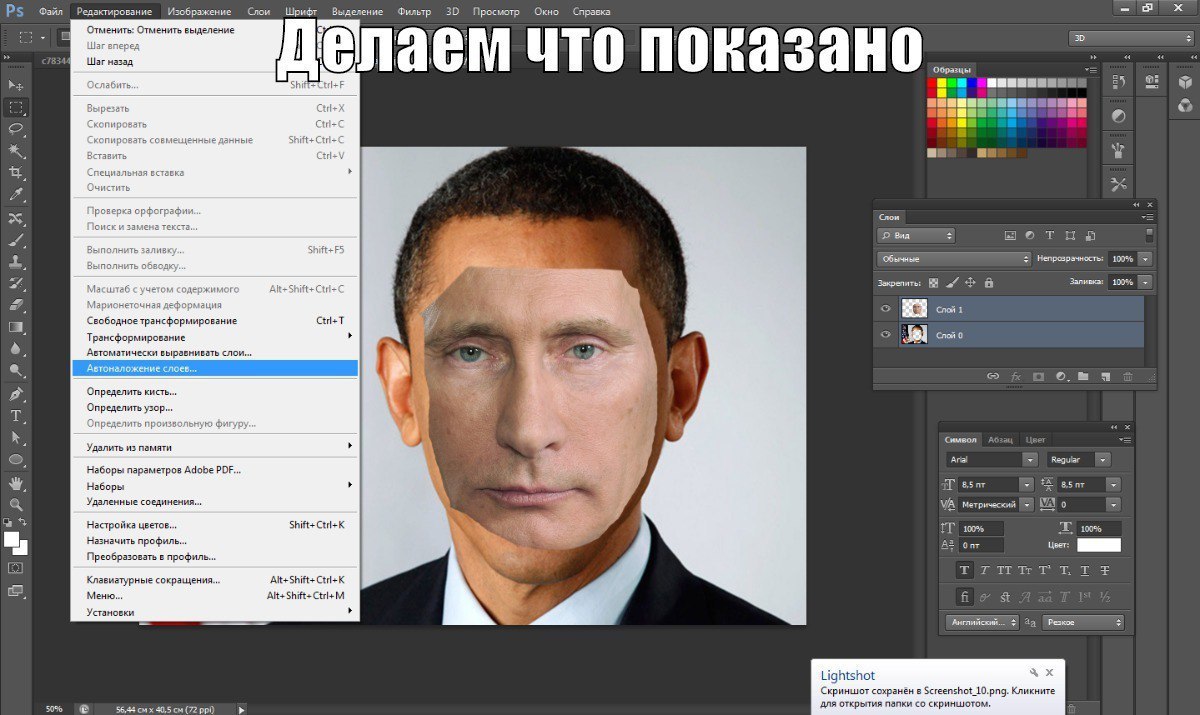The image size is (1200, 715).
Task: Choose Автоналожение слоев menu item
Action: pyautogui.click(x=214, y=368)
